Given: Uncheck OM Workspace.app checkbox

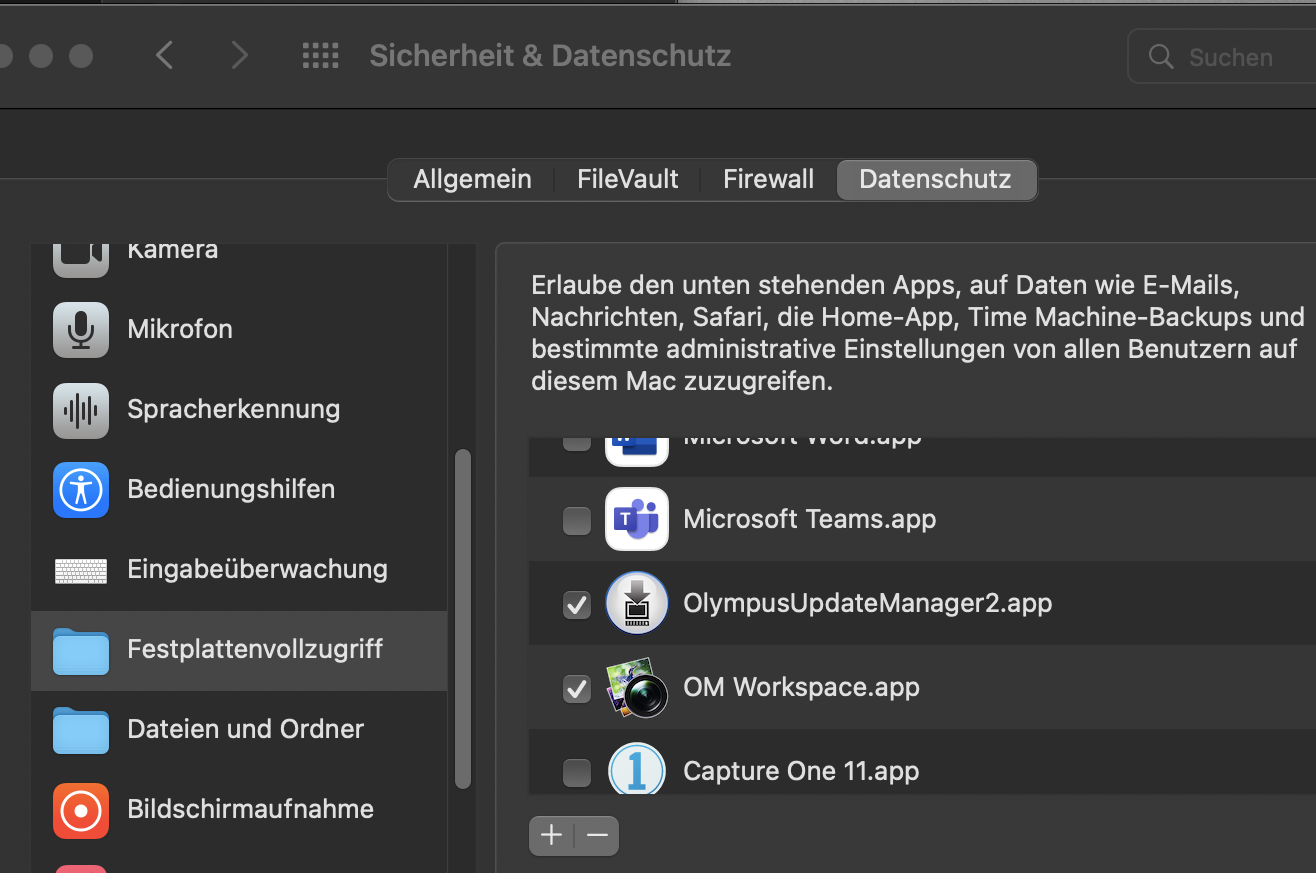Looking at the screenshot, I should click(577, 688).
